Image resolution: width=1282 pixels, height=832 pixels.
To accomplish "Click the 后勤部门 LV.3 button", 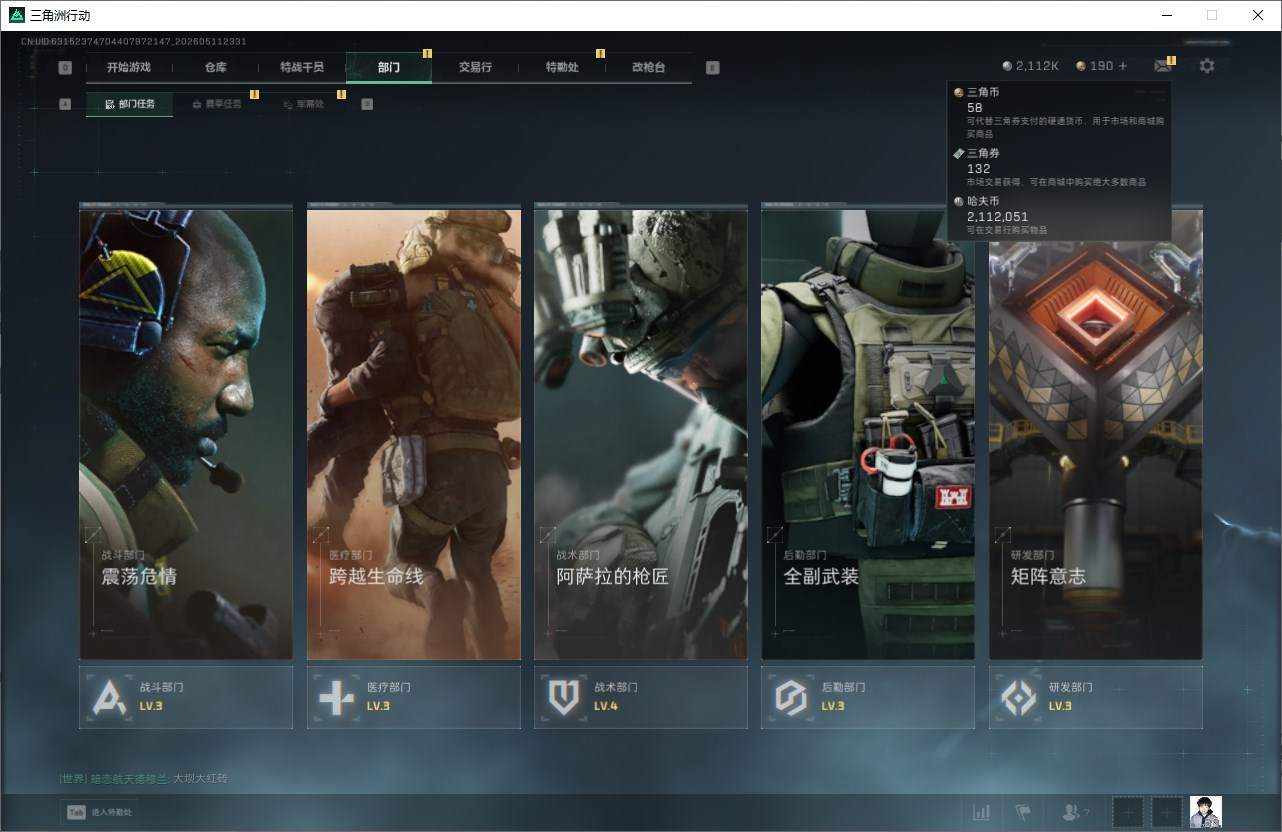I will [x=868, y=697].
